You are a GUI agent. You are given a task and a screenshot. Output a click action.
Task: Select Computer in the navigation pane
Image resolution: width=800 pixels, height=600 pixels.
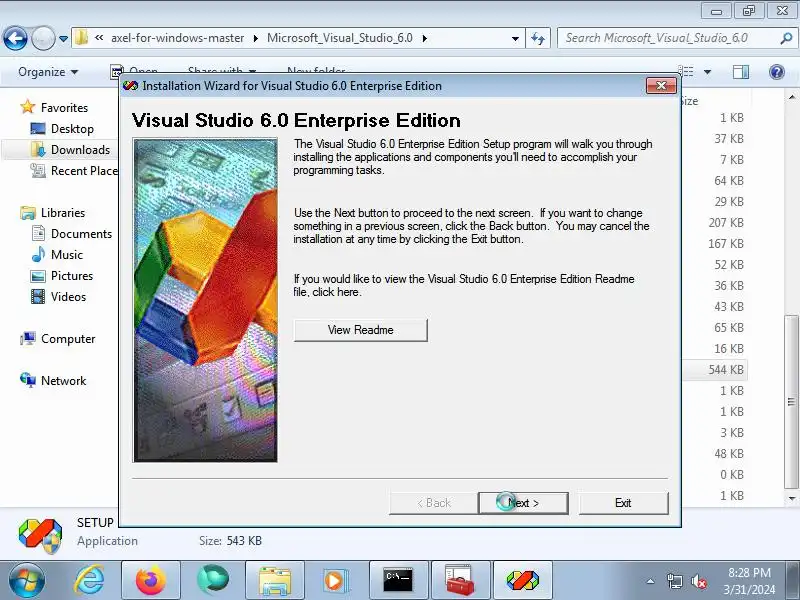[68, 339]
